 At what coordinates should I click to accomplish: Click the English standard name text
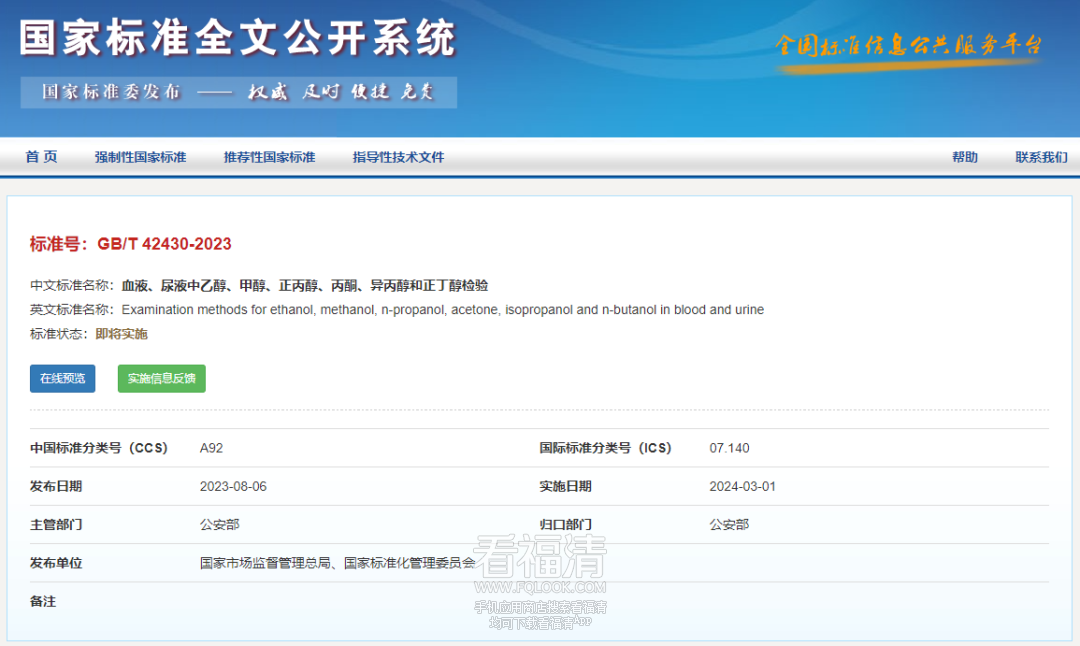pyautogui.click(x=442, y=310)
